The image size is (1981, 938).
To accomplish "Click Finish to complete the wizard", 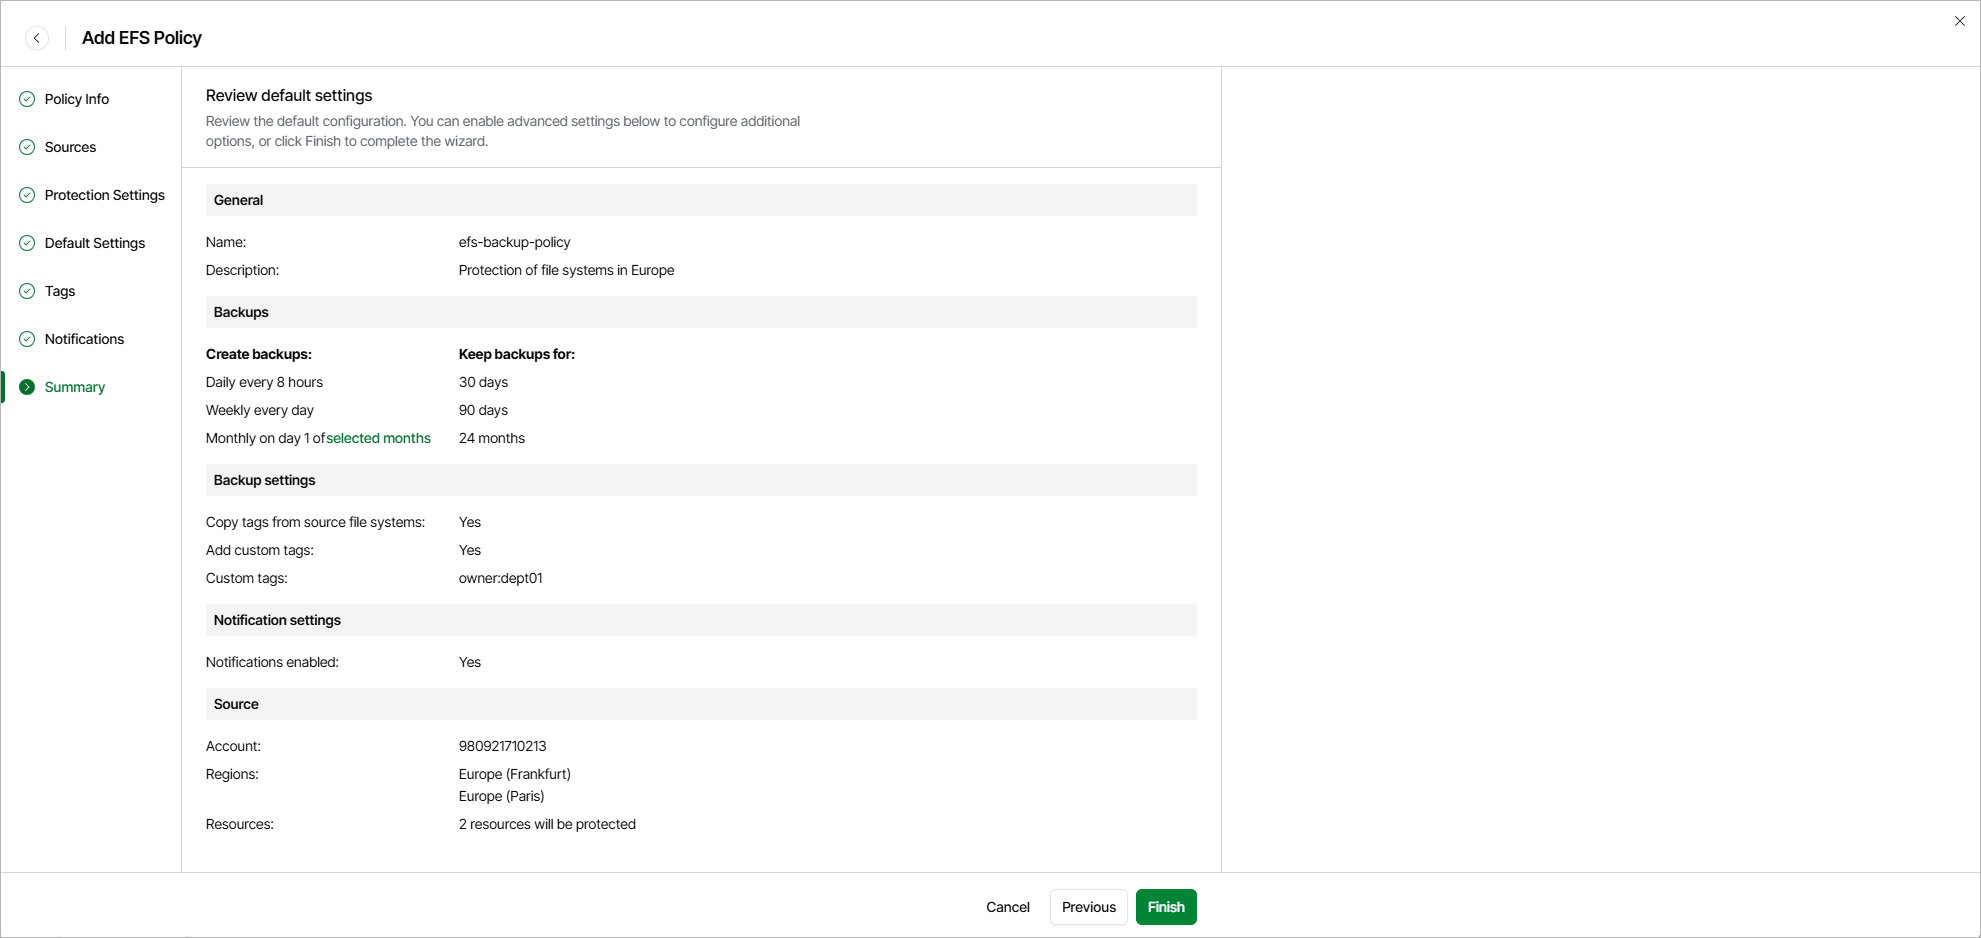I will click(1166, 907).
